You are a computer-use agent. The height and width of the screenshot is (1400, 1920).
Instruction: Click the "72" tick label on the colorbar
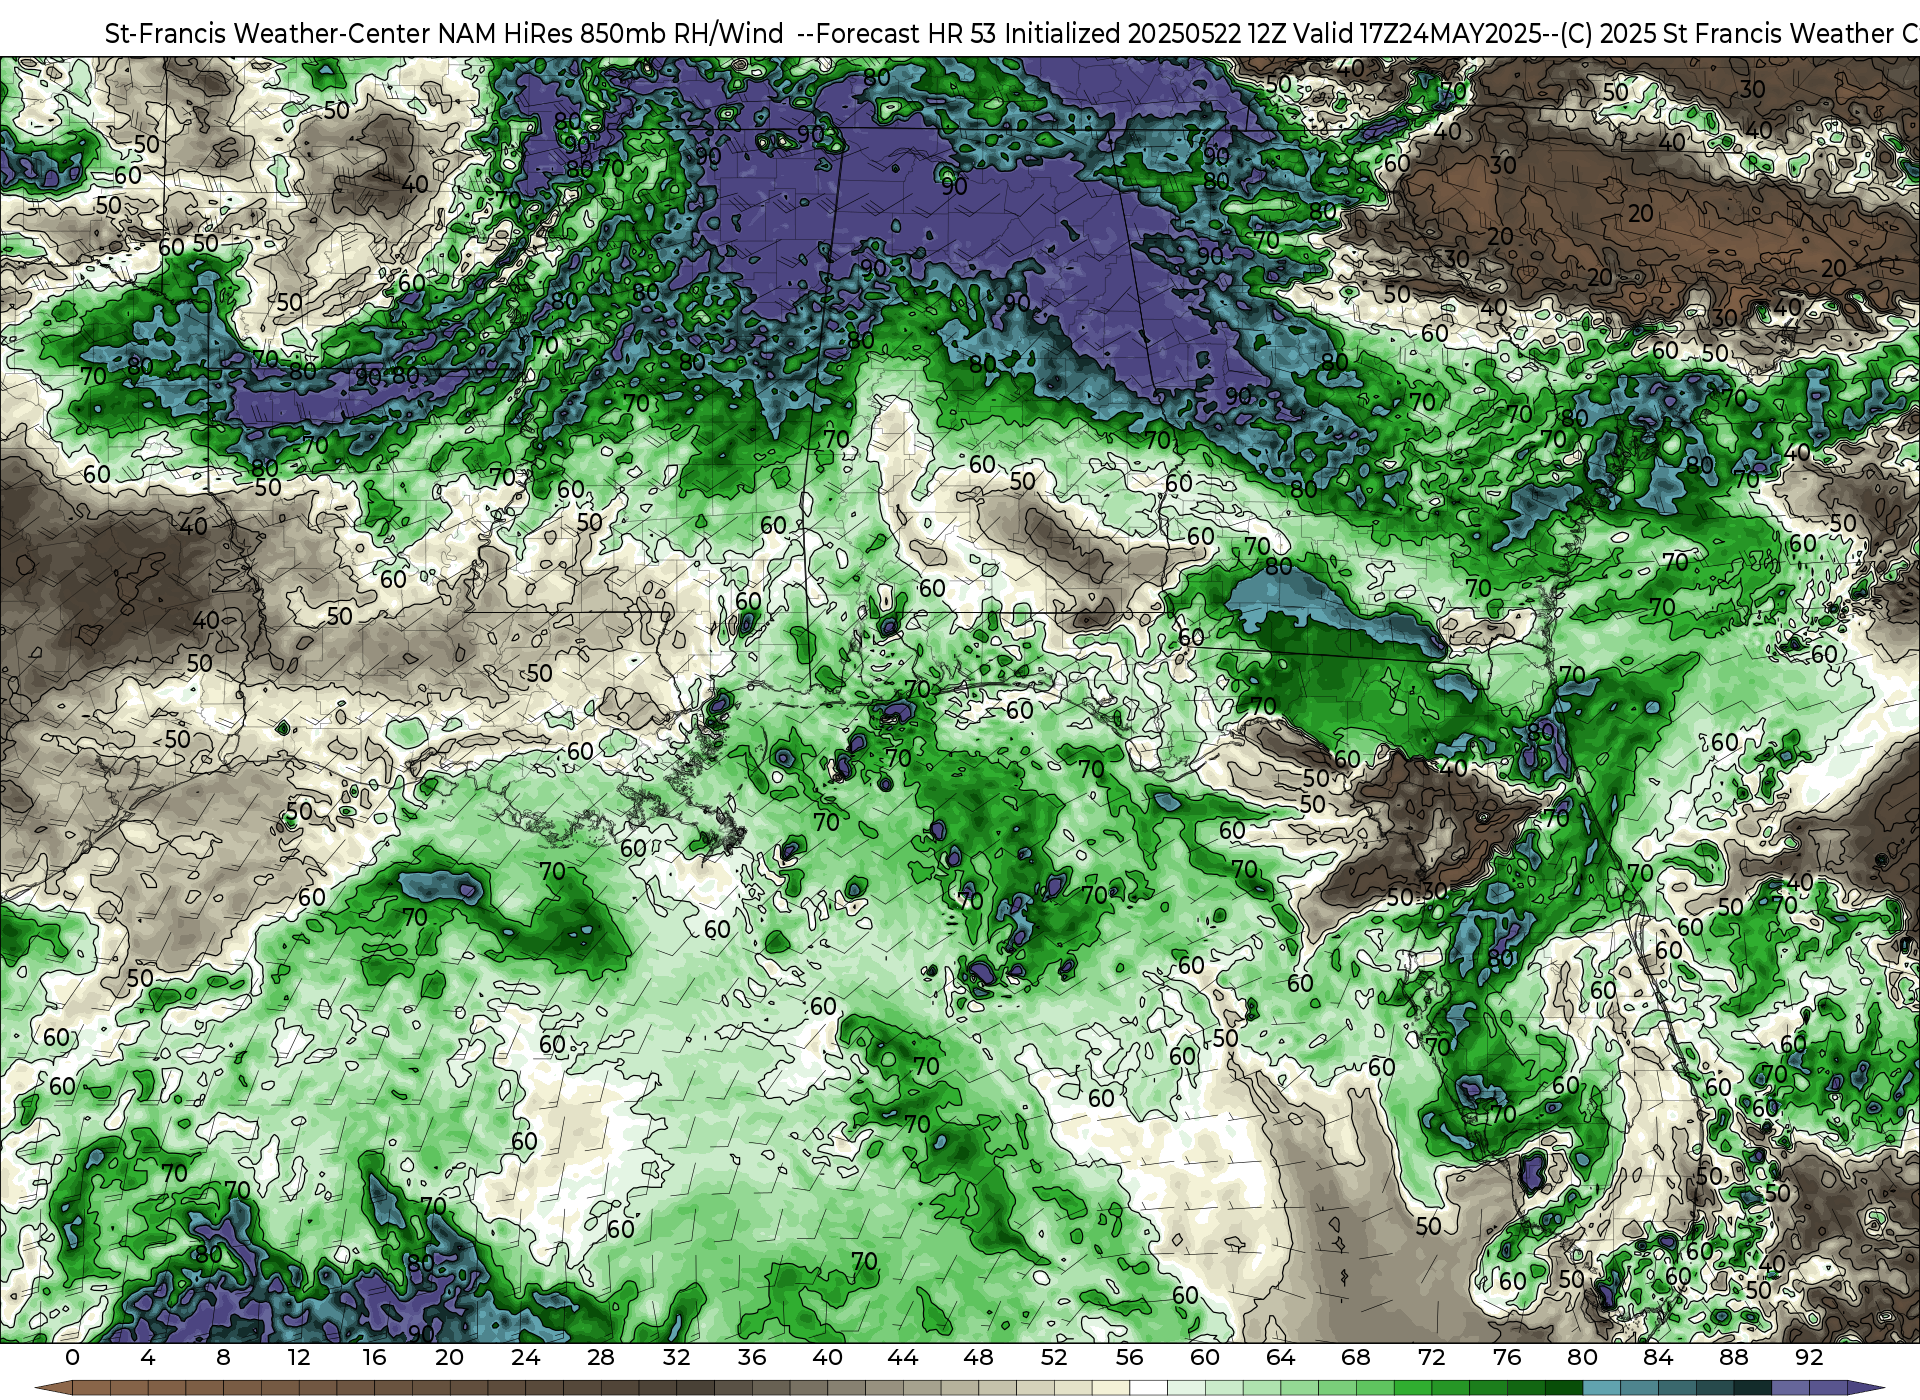[1432, 1357]
